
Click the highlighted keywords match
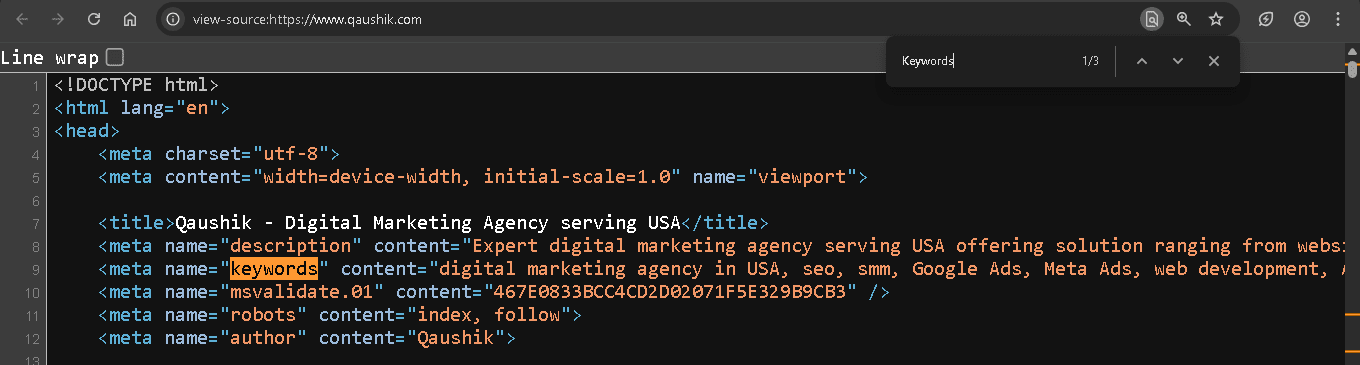274,269
